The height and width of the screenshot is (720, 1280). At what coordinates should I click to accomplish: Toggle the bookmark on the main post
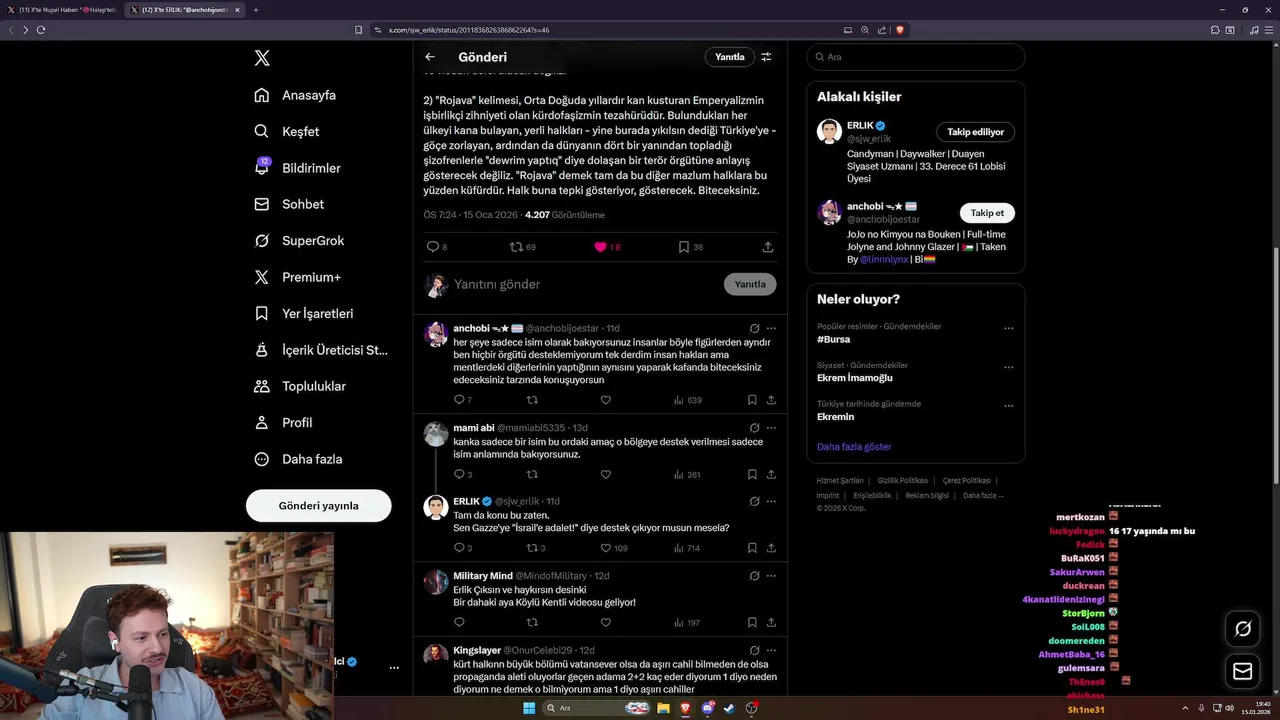(684, 247)
